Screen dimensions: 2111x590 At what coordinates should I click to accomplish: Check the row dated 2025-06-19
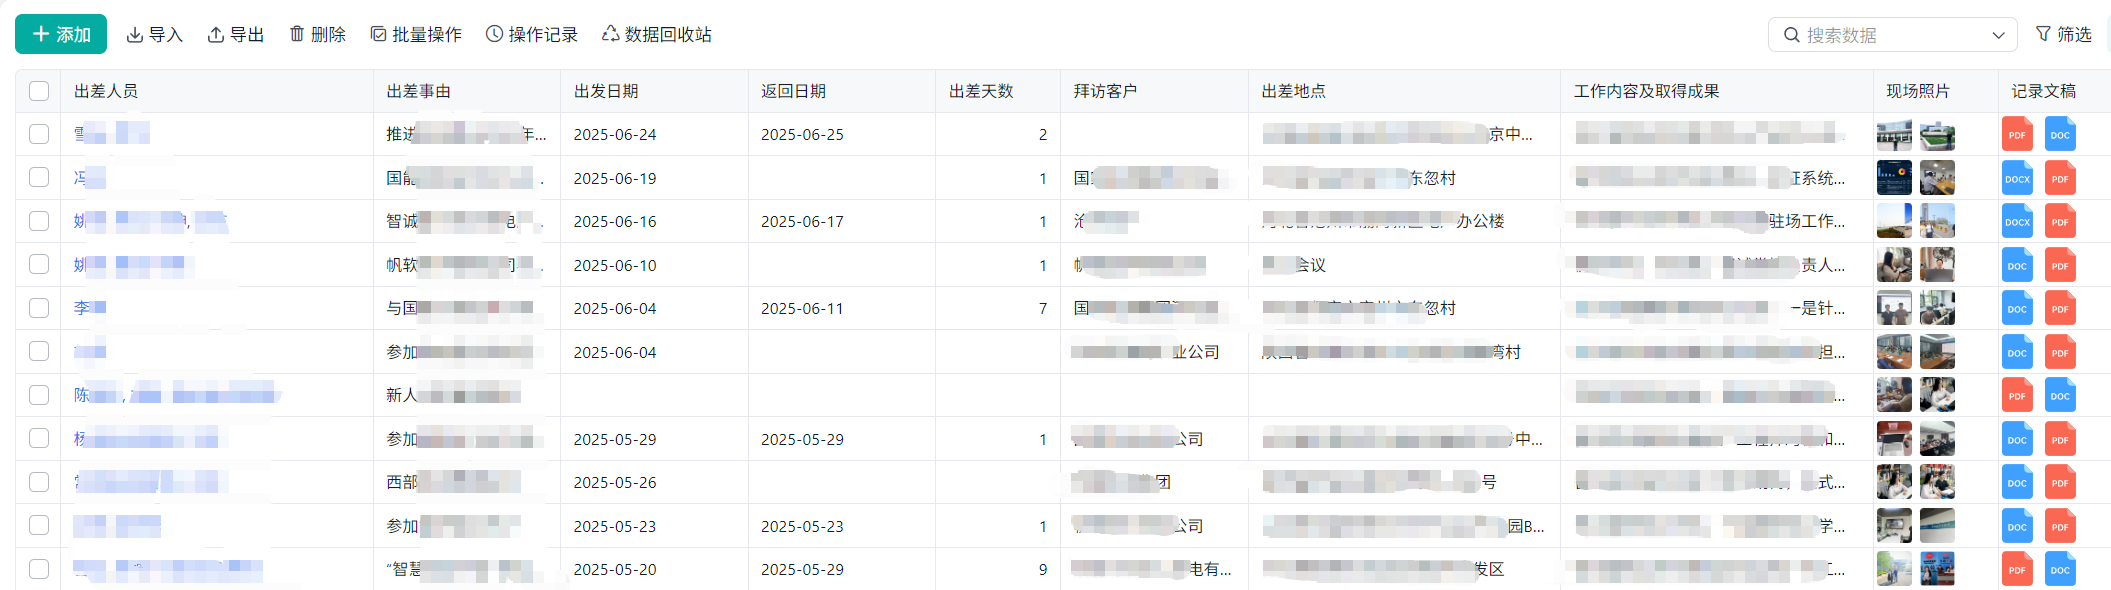point(39,177)
